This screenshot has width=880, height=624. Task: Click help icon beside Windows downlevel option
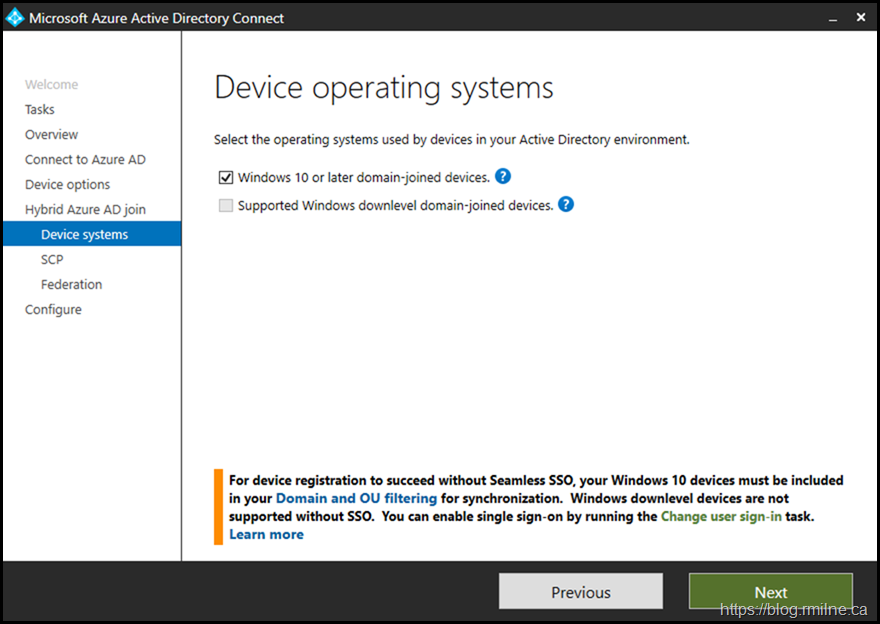[x=566, y=205]
